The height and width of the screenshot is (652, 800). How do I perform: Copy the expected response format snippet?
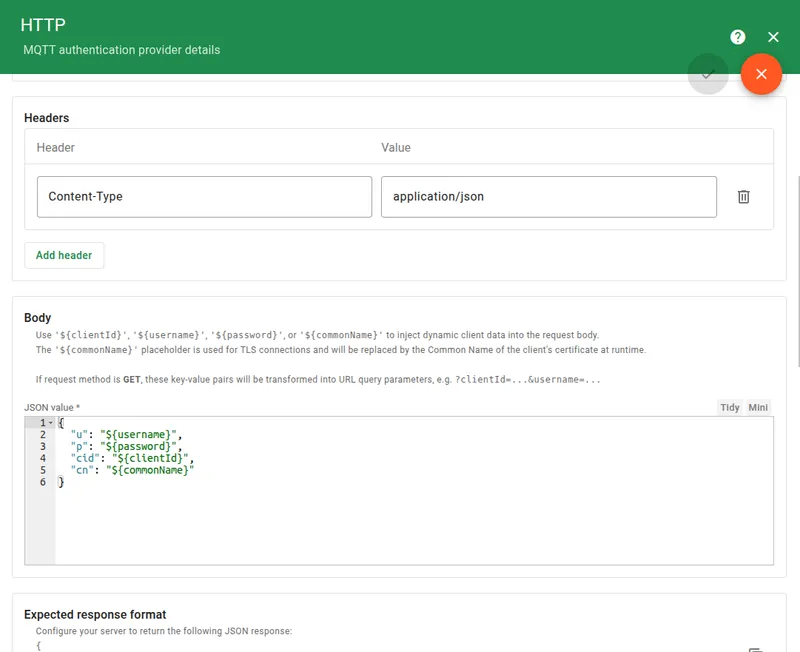coord(756,649)
